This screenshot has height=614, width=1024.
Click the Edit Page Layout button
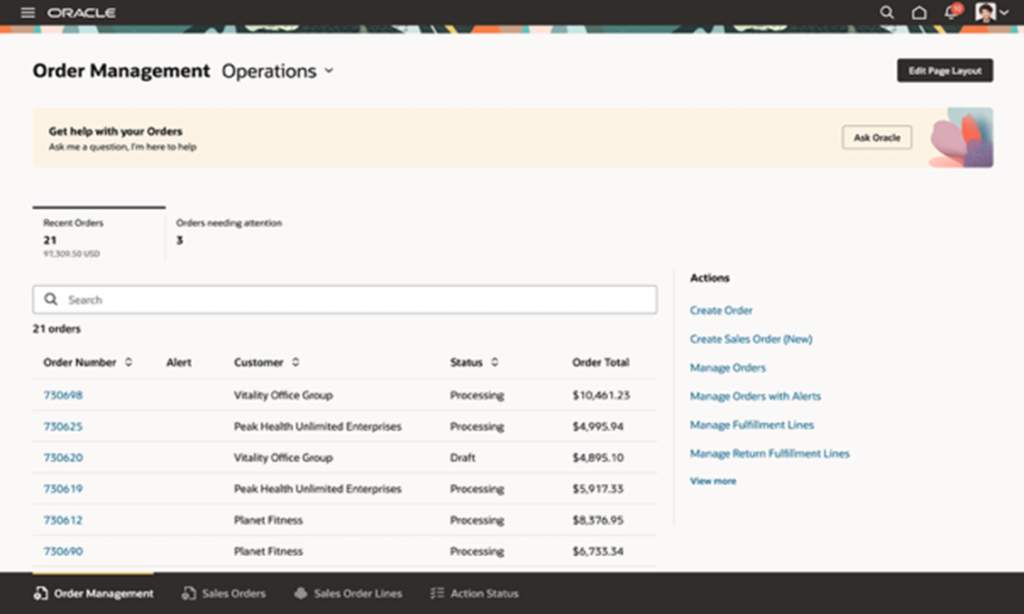pos(945,71)
